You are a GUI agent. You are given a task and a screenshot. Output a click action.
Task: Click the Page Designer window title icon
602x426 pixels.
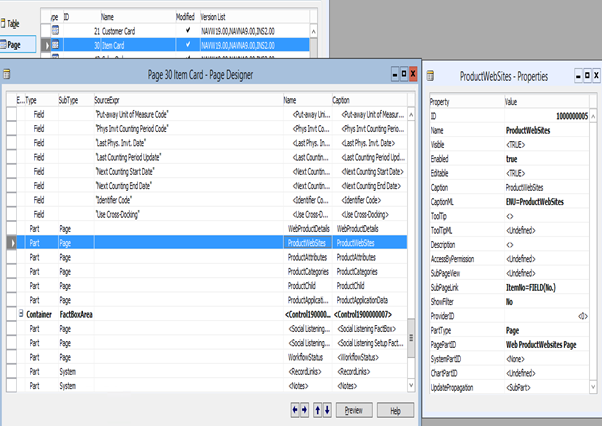click(7, 74)
